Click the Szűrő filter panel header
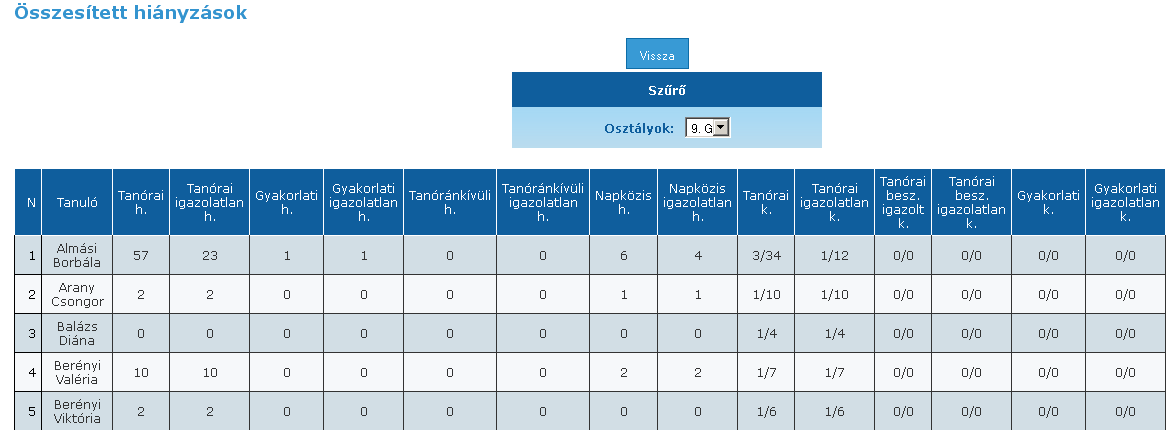1166x430 pixels. [x=666, y=90]
